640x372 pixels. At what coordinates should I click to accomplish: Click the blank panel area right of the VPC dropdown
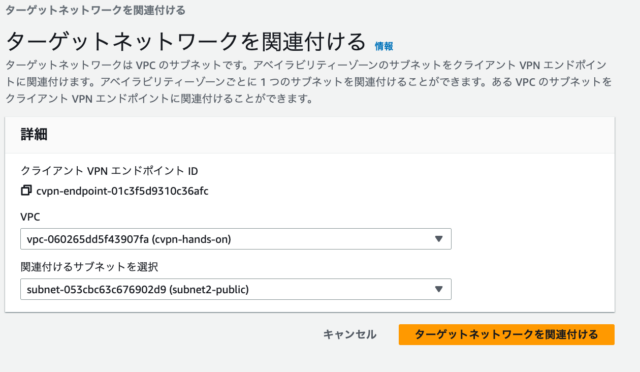(531, 239)
